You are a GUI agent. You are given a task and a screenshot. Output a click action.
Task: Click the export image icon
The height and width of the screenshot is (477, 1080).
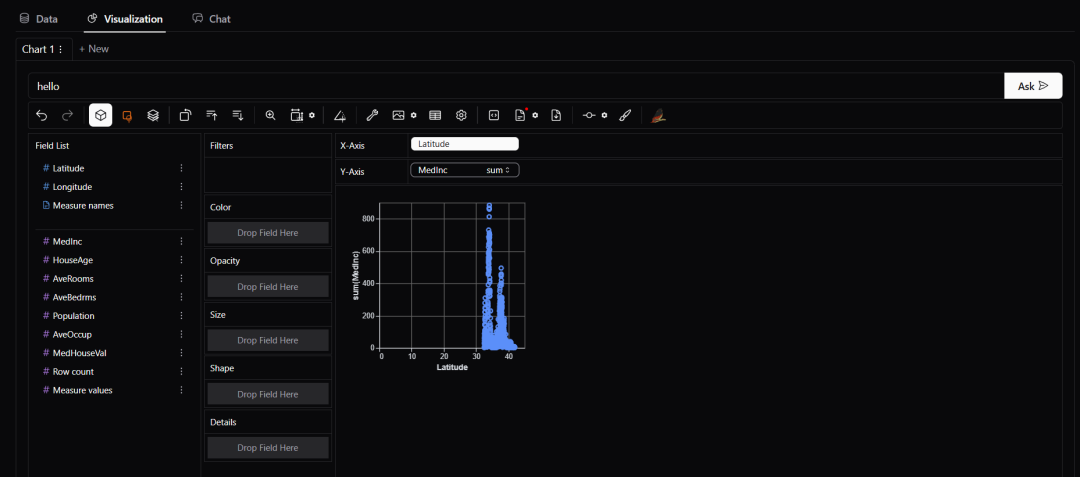pyautogui.click(x=398, y=116)
